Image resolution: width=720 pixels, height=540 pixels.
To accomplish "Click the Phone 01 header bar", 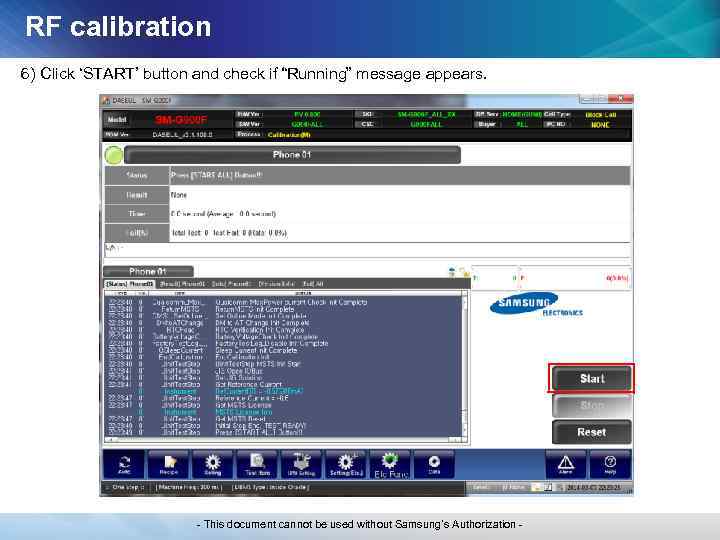I will [x=292, y=155].
